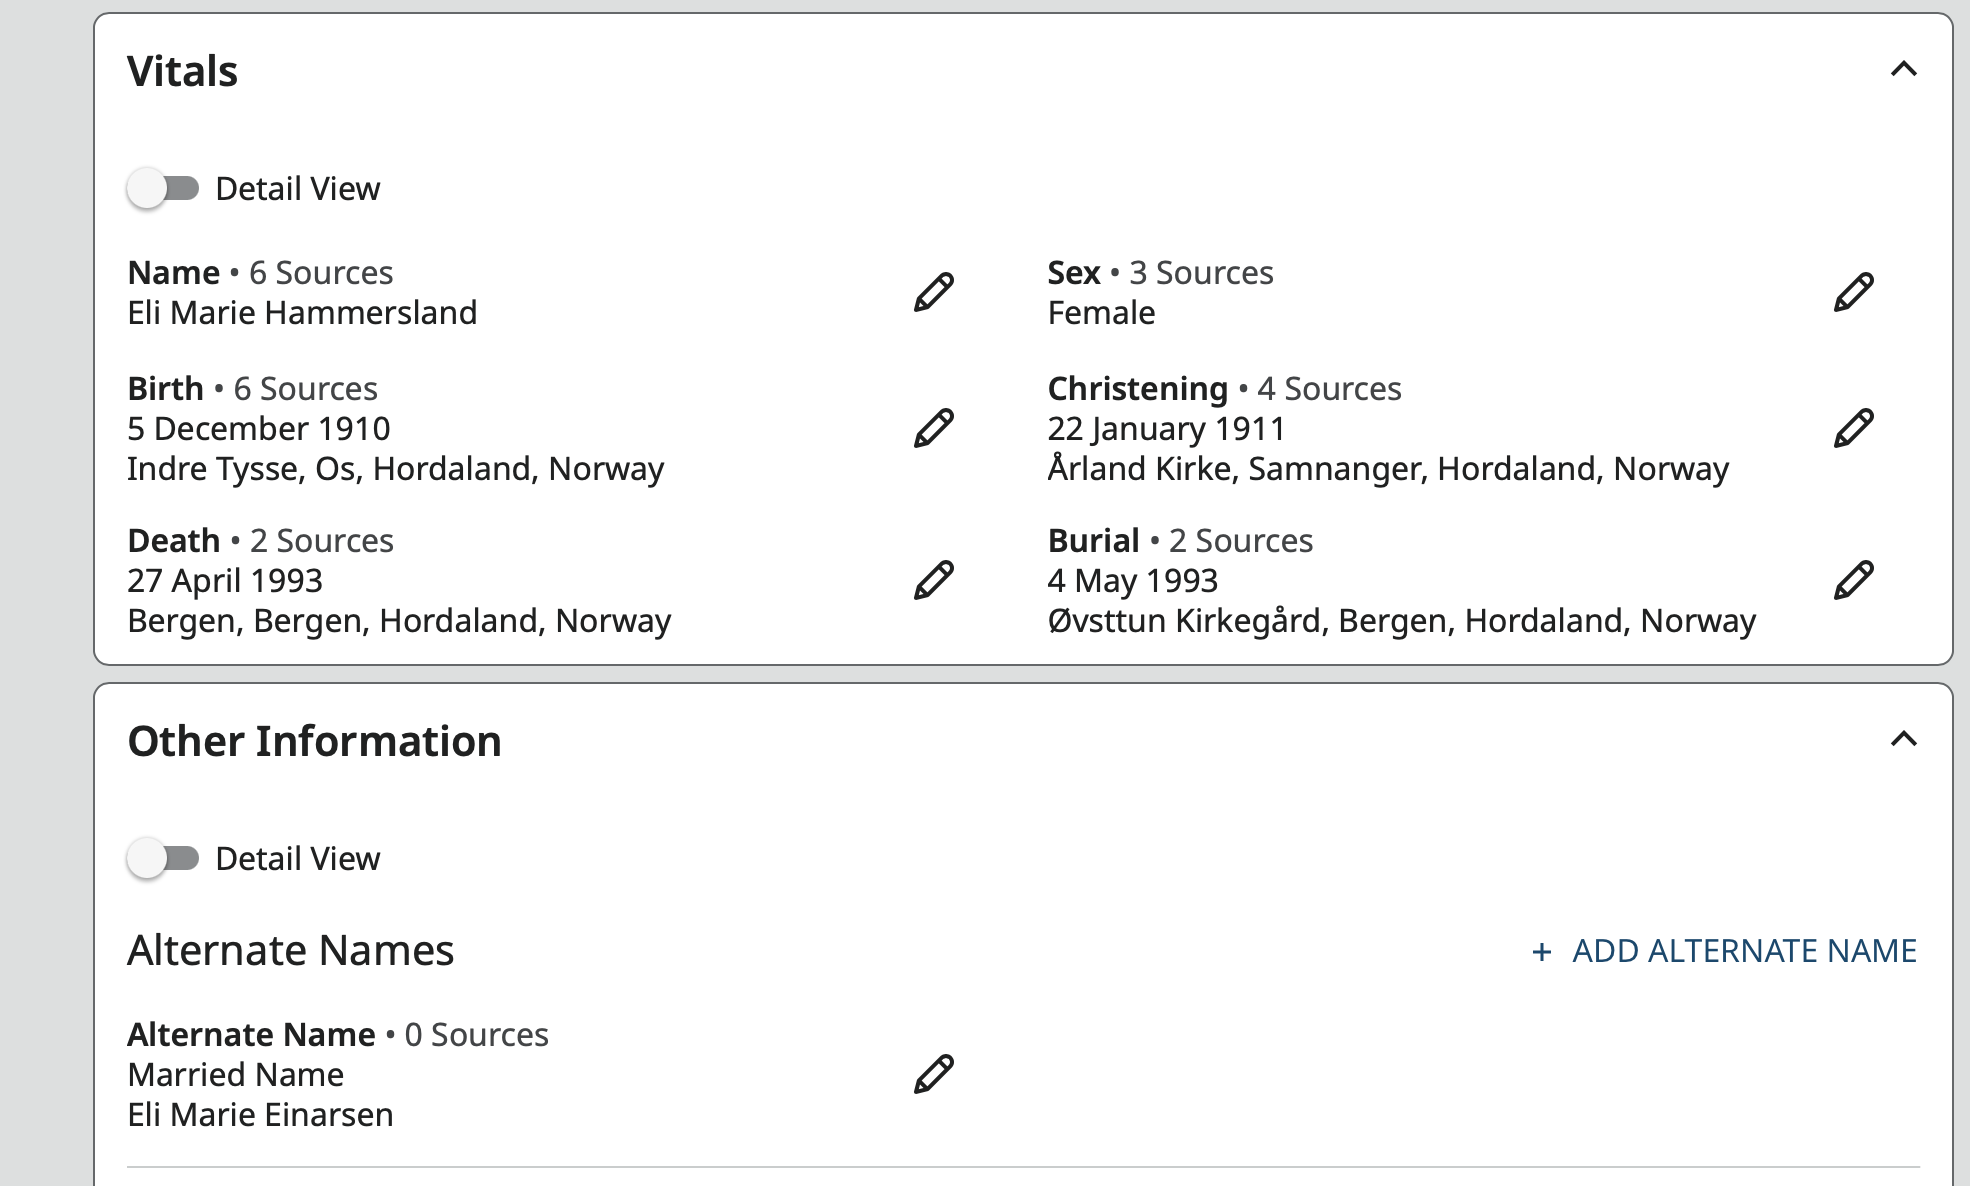Viewport: 1970px width, 1186px height.
Task: Collapse the Other Information section chevron
Action: [x=1903, y=739]
